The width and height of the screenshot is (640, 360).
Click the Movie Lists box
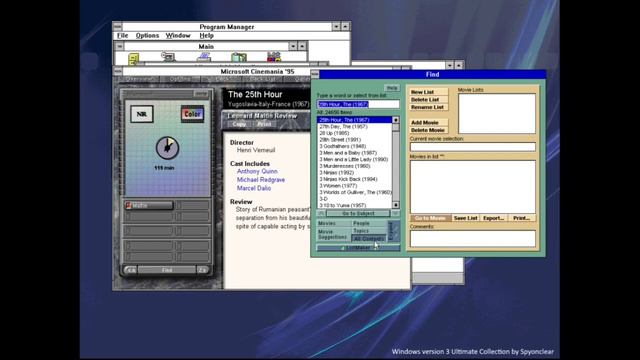pyautogui.click(x=497, y=113)
